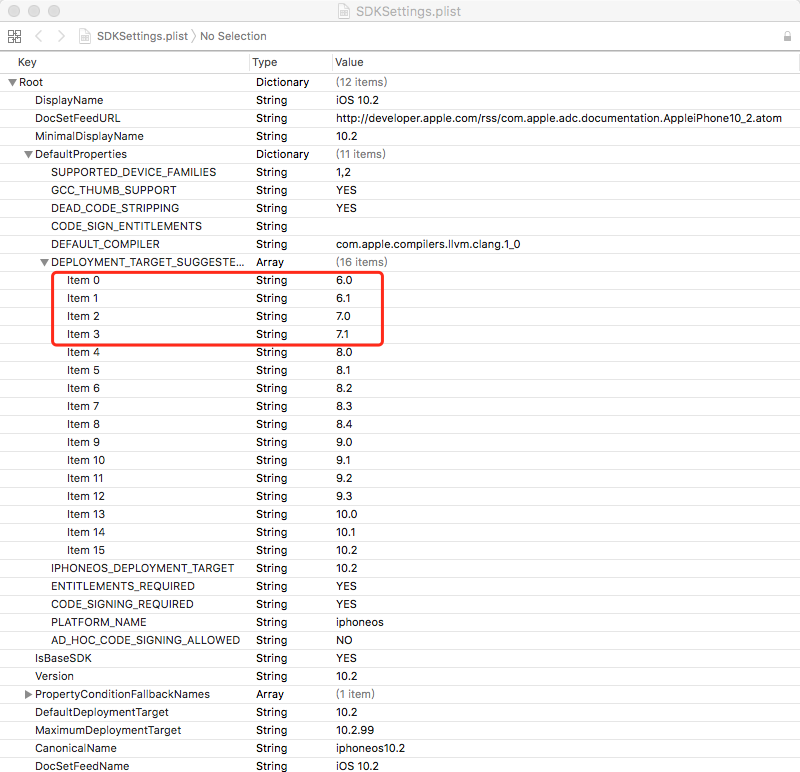Collapse the Root dictionary

tap(12, 82)
